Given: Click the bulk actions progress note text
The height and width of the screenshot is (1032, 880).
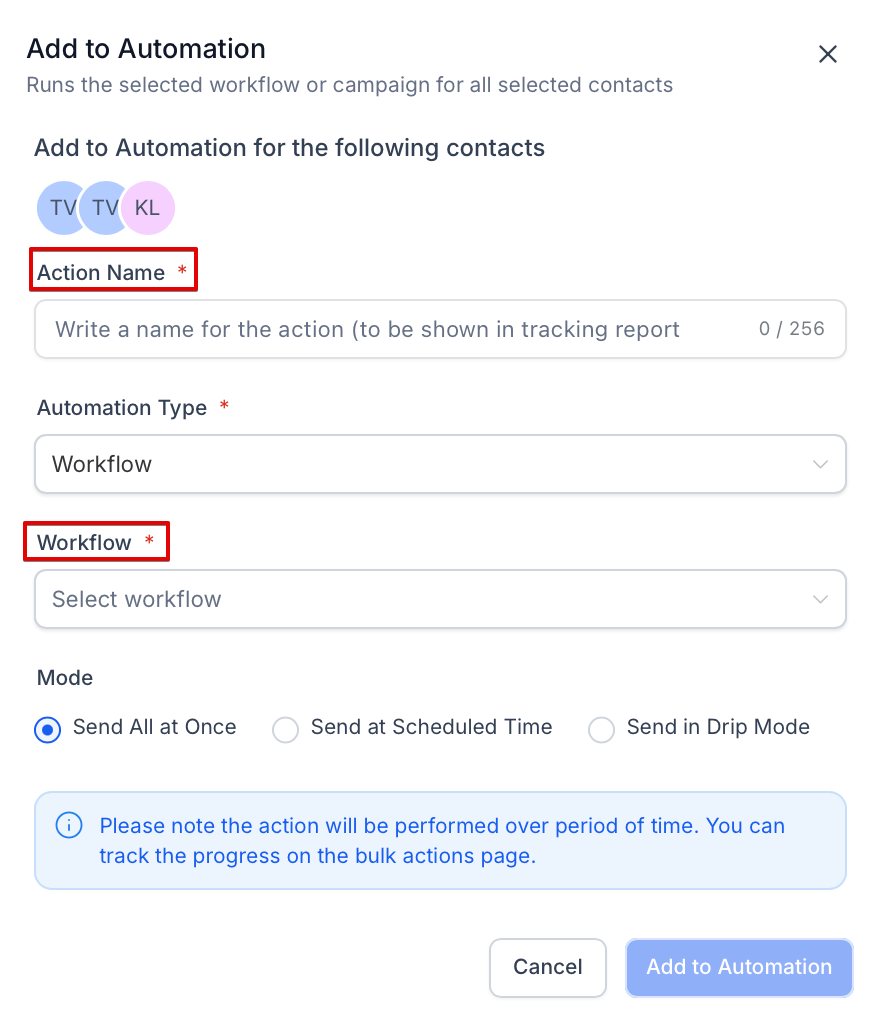Looking at the screenshot, I should 441,841.
